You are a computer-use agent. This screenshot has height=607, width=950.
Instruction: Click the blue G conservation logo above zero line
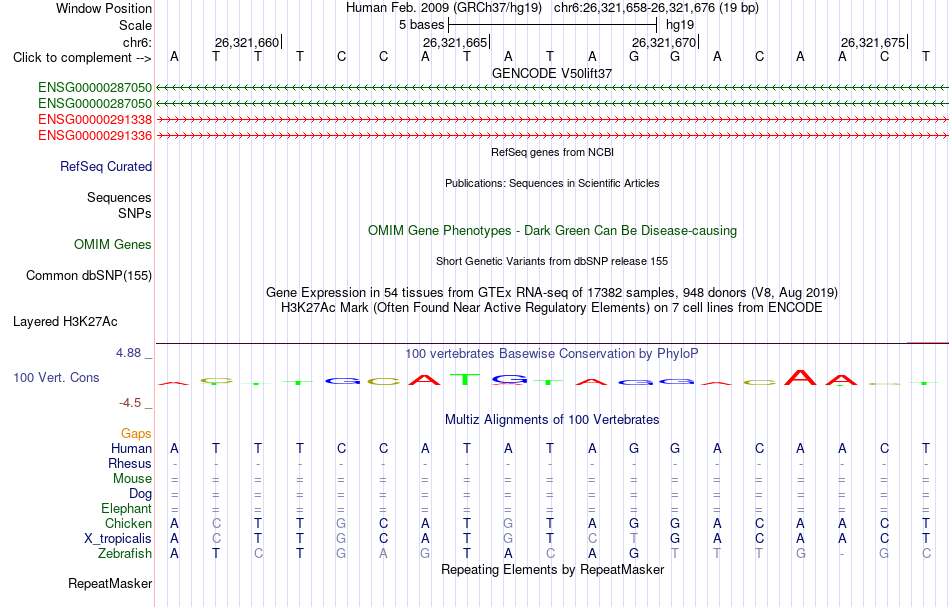(509, 380)
